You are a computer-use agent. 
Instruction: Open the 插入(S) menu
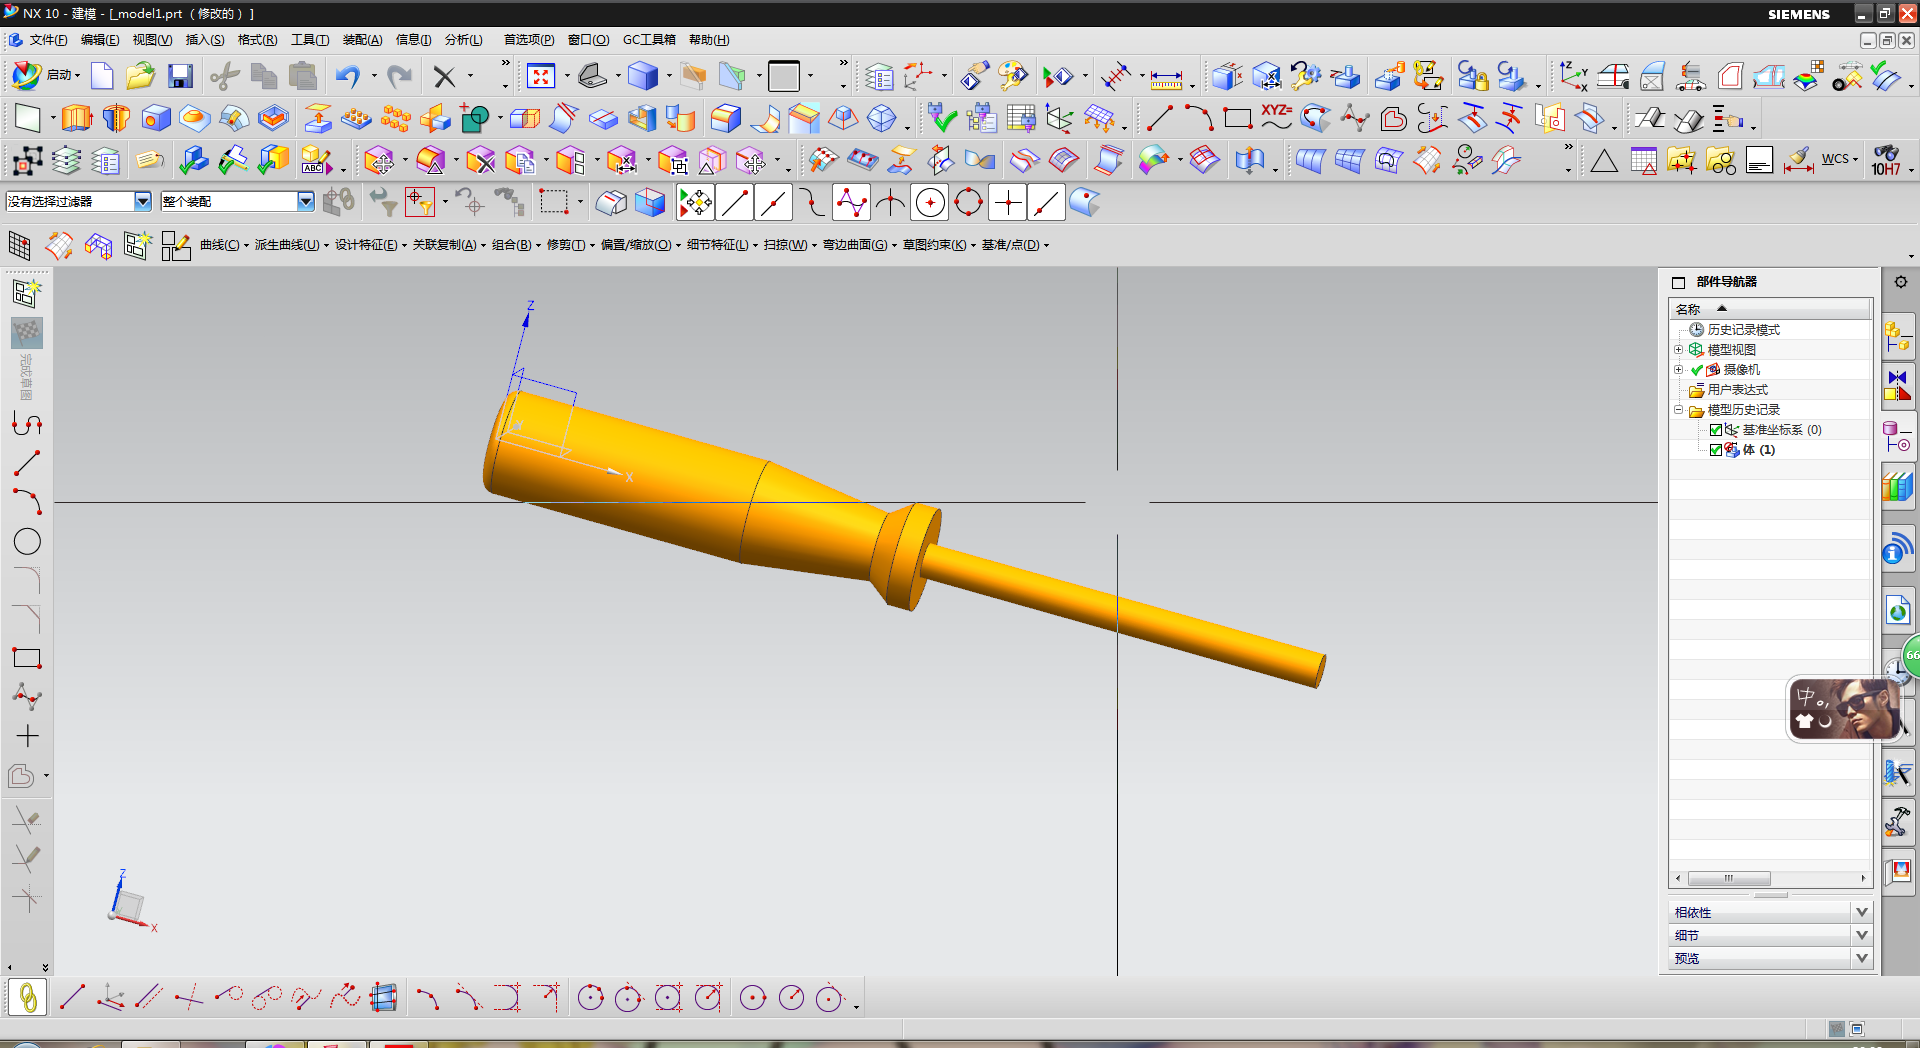pyautogui.click(x=205, y=40)
